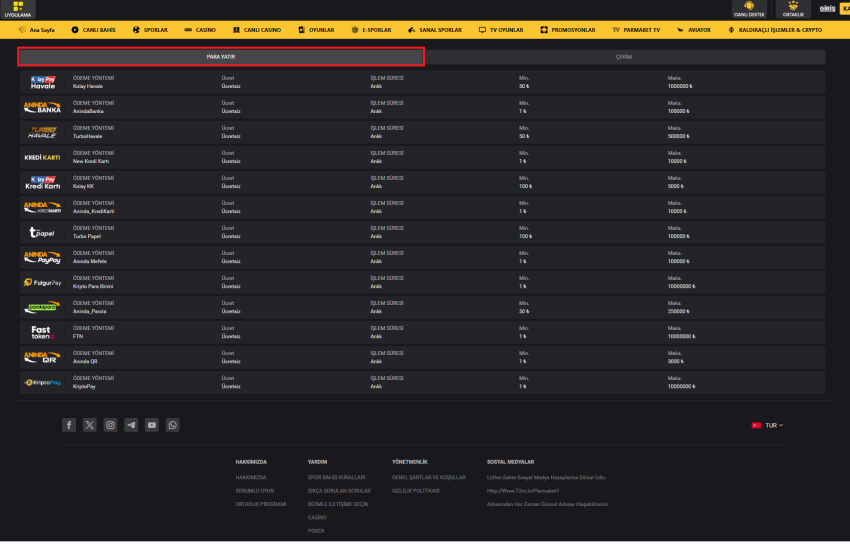
Task: Open the Uygulama app grid icon
Action: [x=18, y=9]
